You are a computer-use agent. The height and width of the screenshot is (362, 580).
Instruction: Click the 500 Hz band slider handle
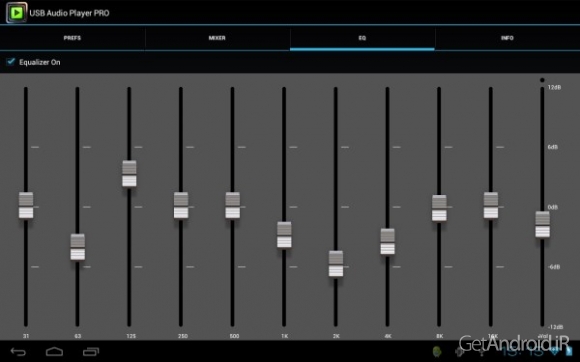pos(233,205)
